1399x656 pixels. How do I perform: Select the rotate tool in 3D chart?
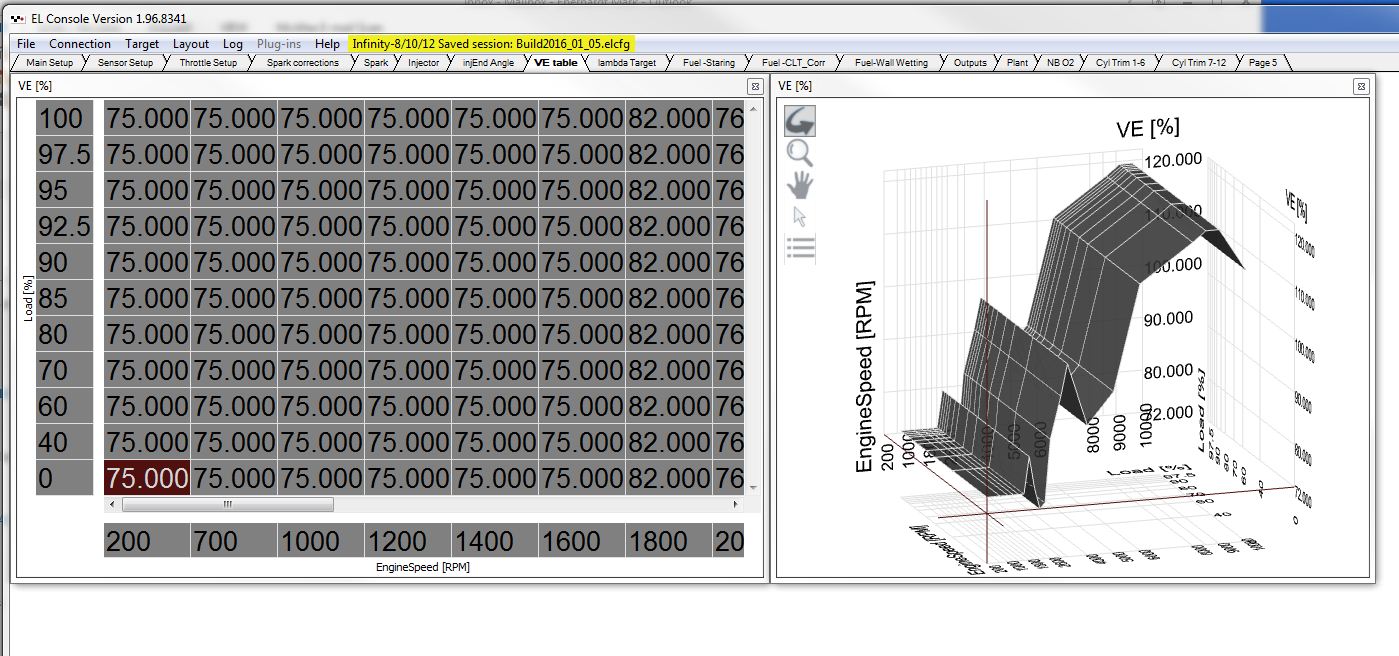point(800,121)
